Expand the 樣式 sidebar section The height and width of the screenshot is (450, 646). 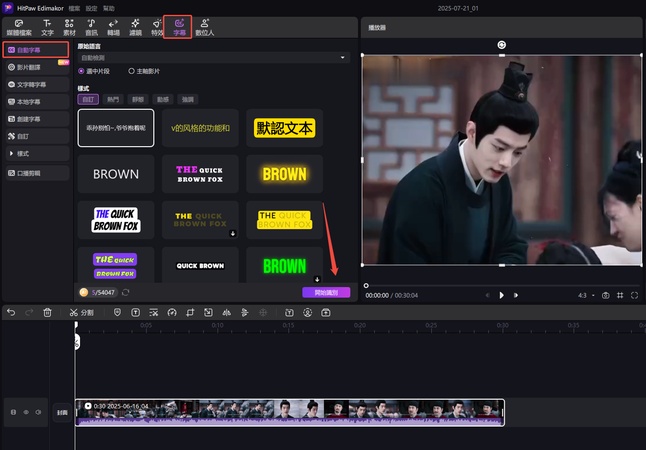point(37,153)
